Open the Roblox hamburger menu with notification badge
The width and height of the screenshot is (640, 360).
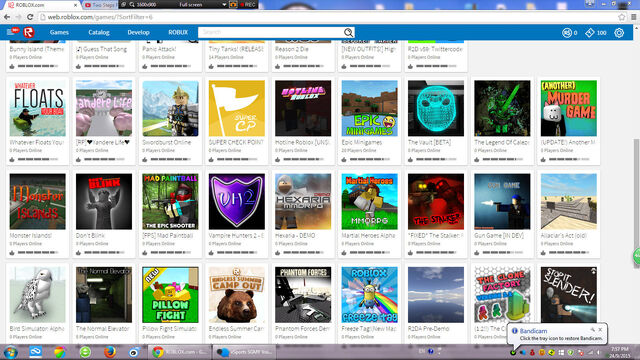click(13, 31)
